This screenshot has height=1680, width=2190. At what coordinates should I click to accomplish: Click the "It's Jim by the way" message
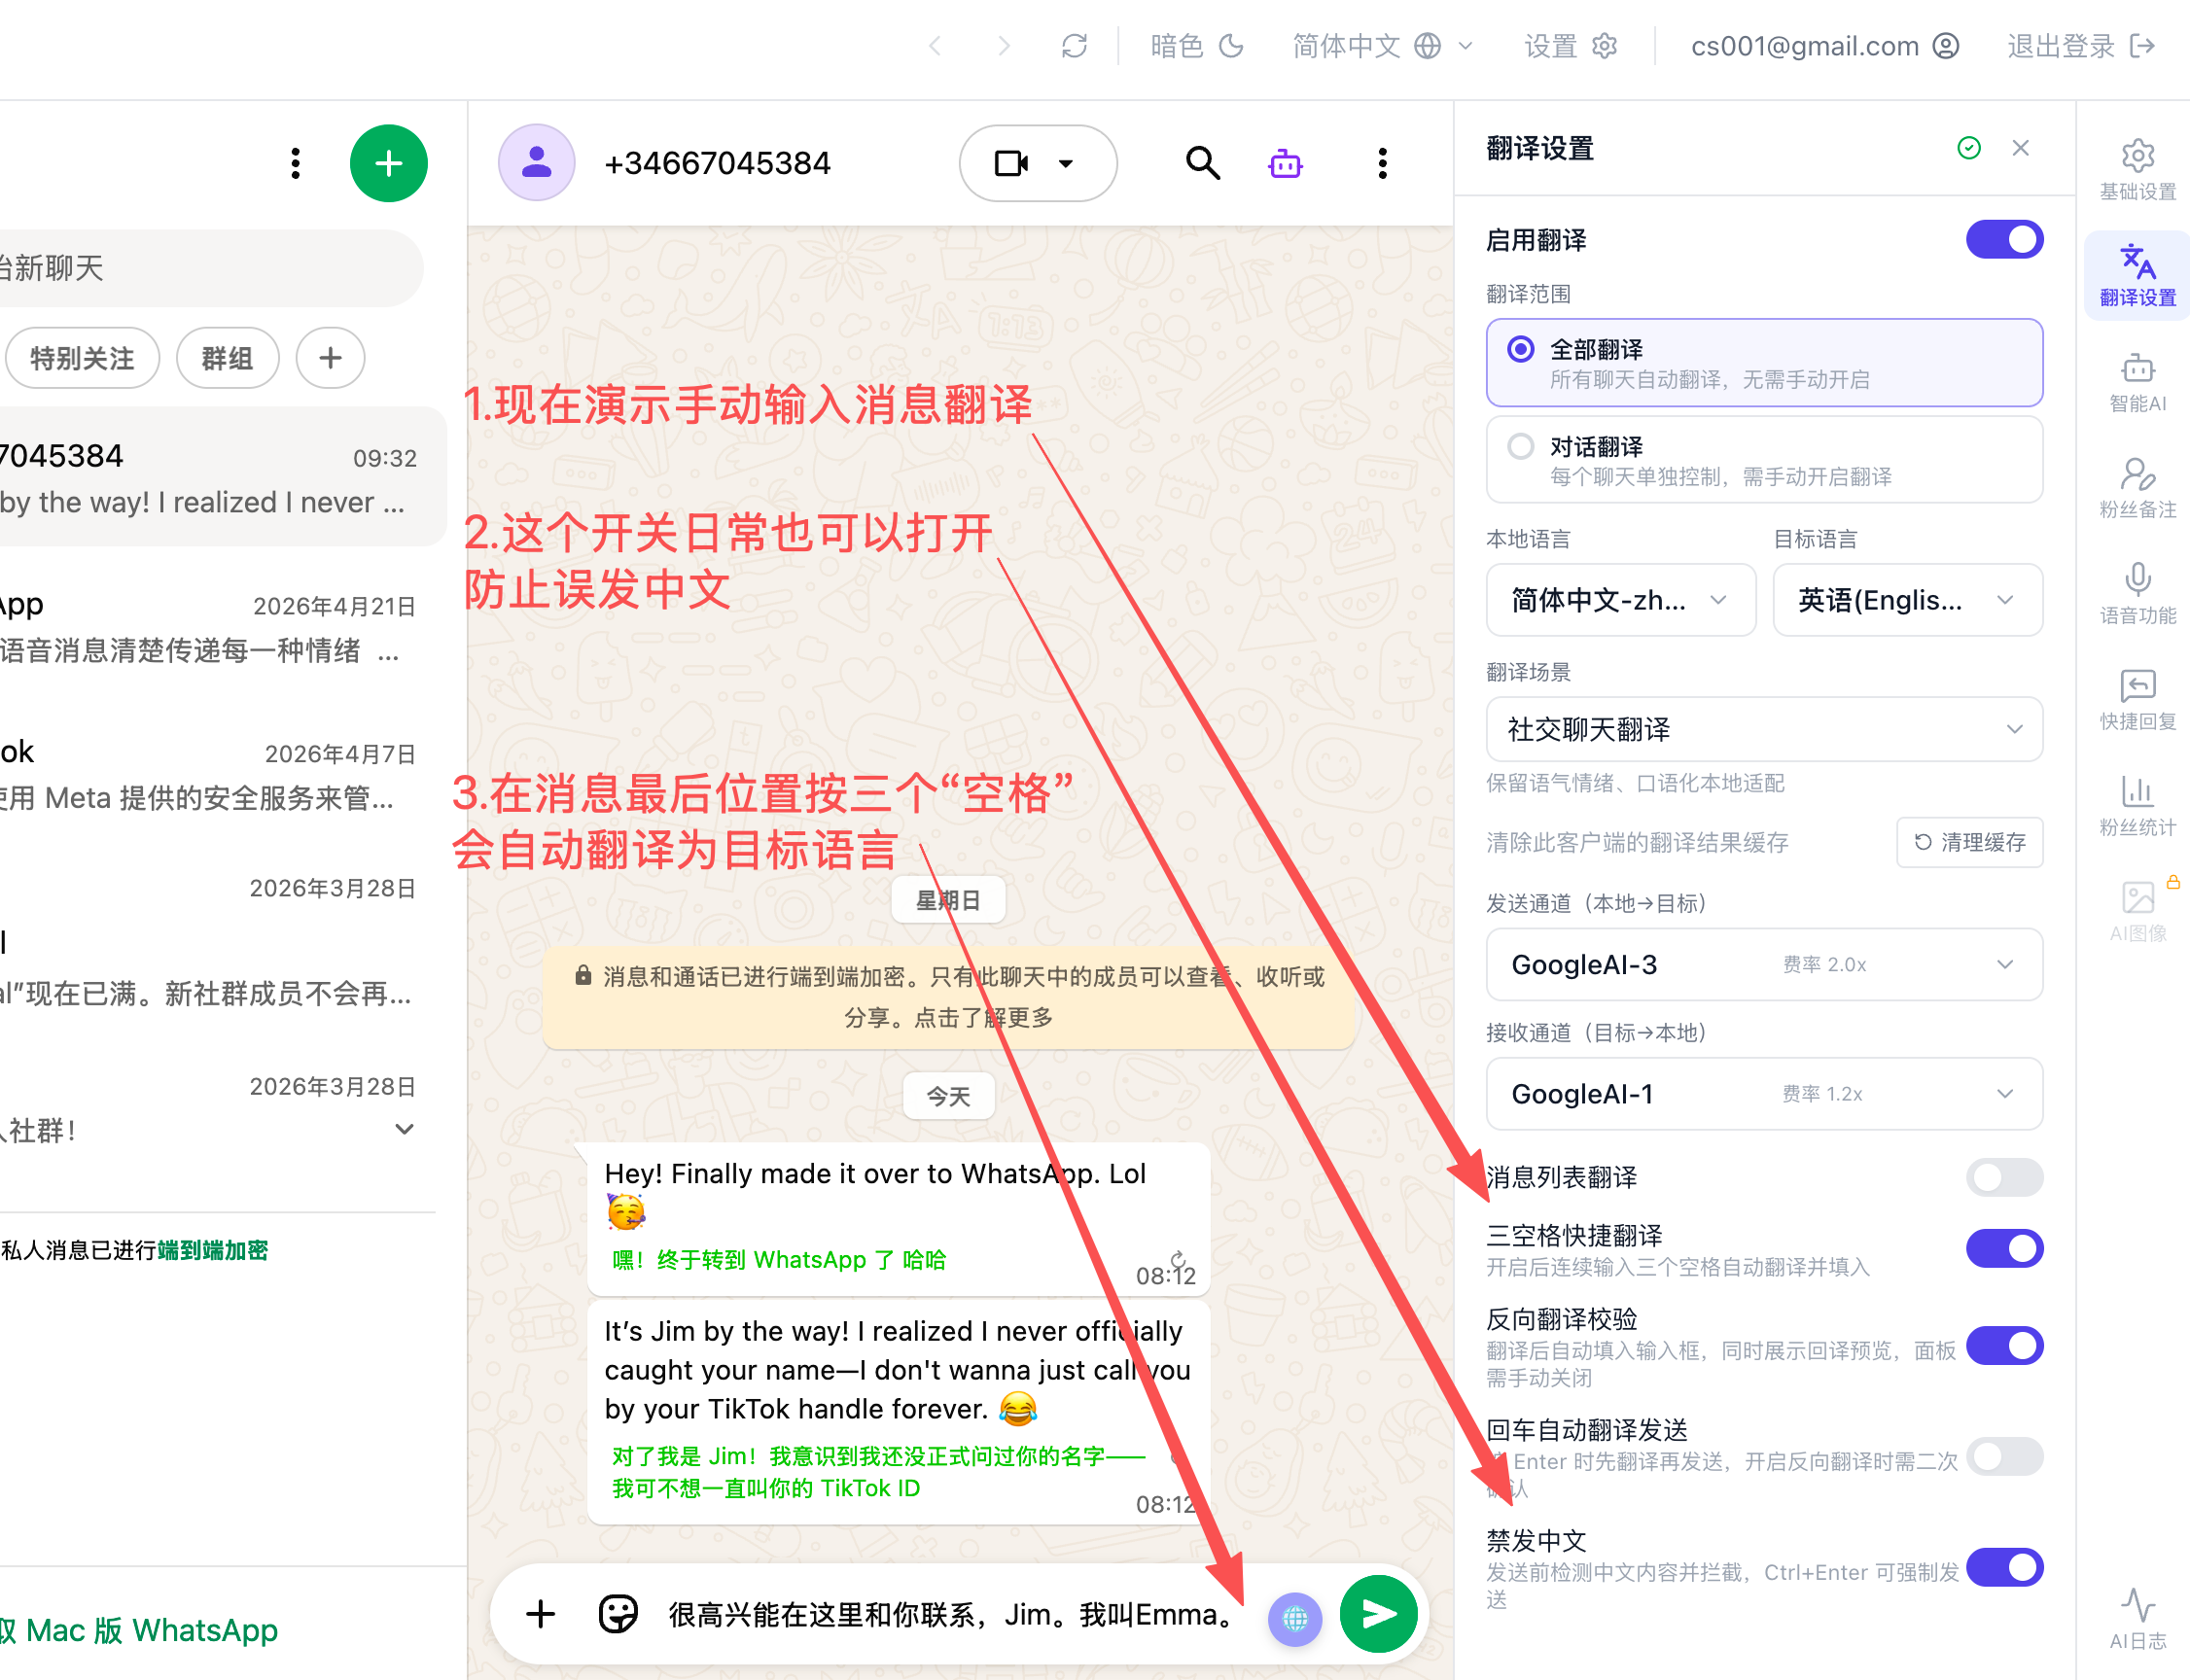[898, 1412]
